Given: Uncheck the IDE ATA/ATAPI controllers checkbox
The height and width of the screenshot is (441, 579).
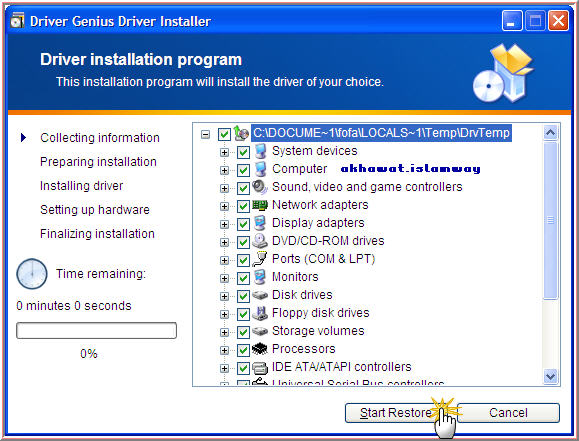Looking at the screenshot, I should click(243, 368).
